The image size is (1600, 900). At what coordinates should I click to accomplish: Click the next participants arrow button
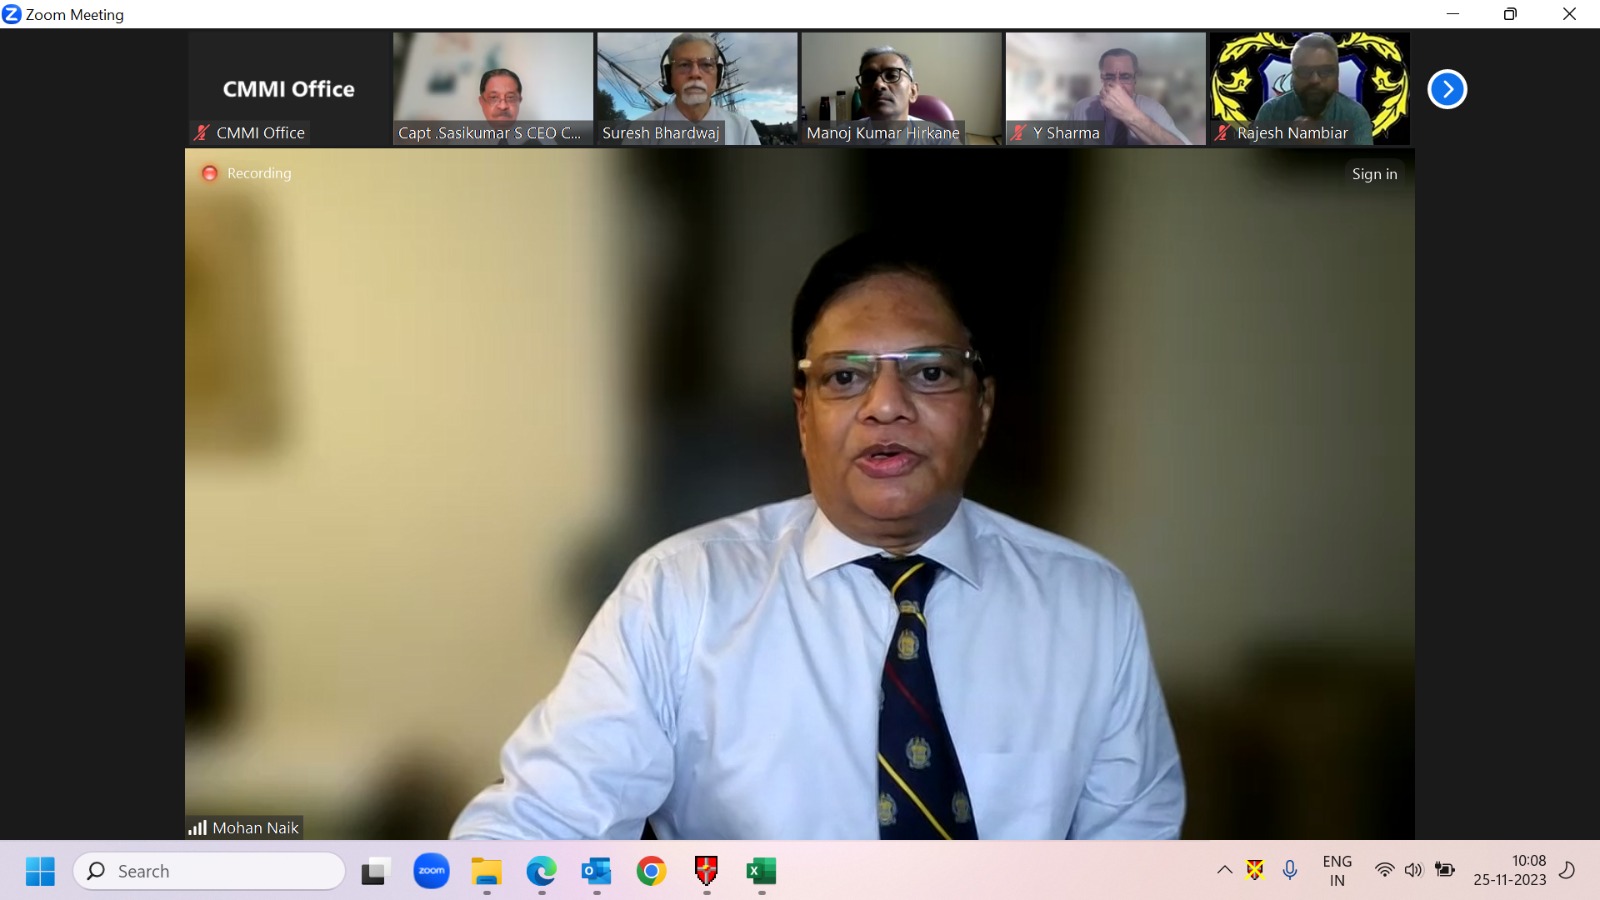1446,89
